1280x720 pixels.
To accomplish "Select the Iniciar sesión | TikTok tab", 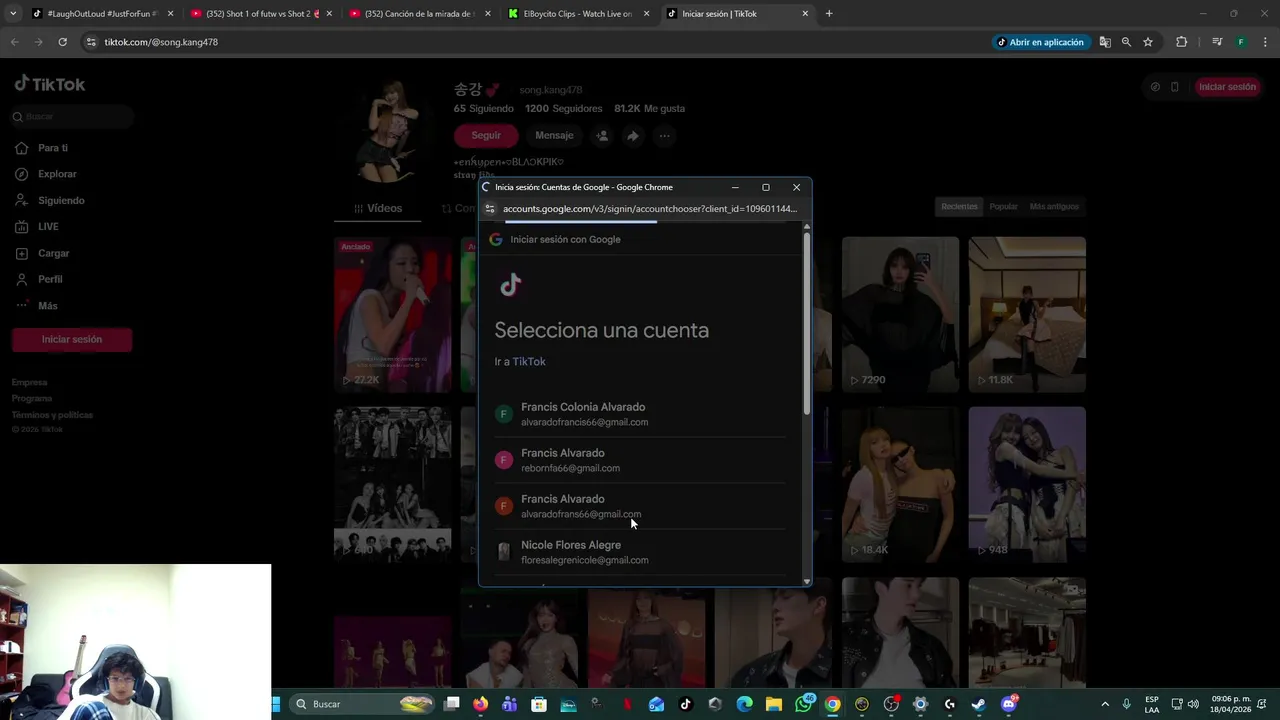I will [737, 14].
